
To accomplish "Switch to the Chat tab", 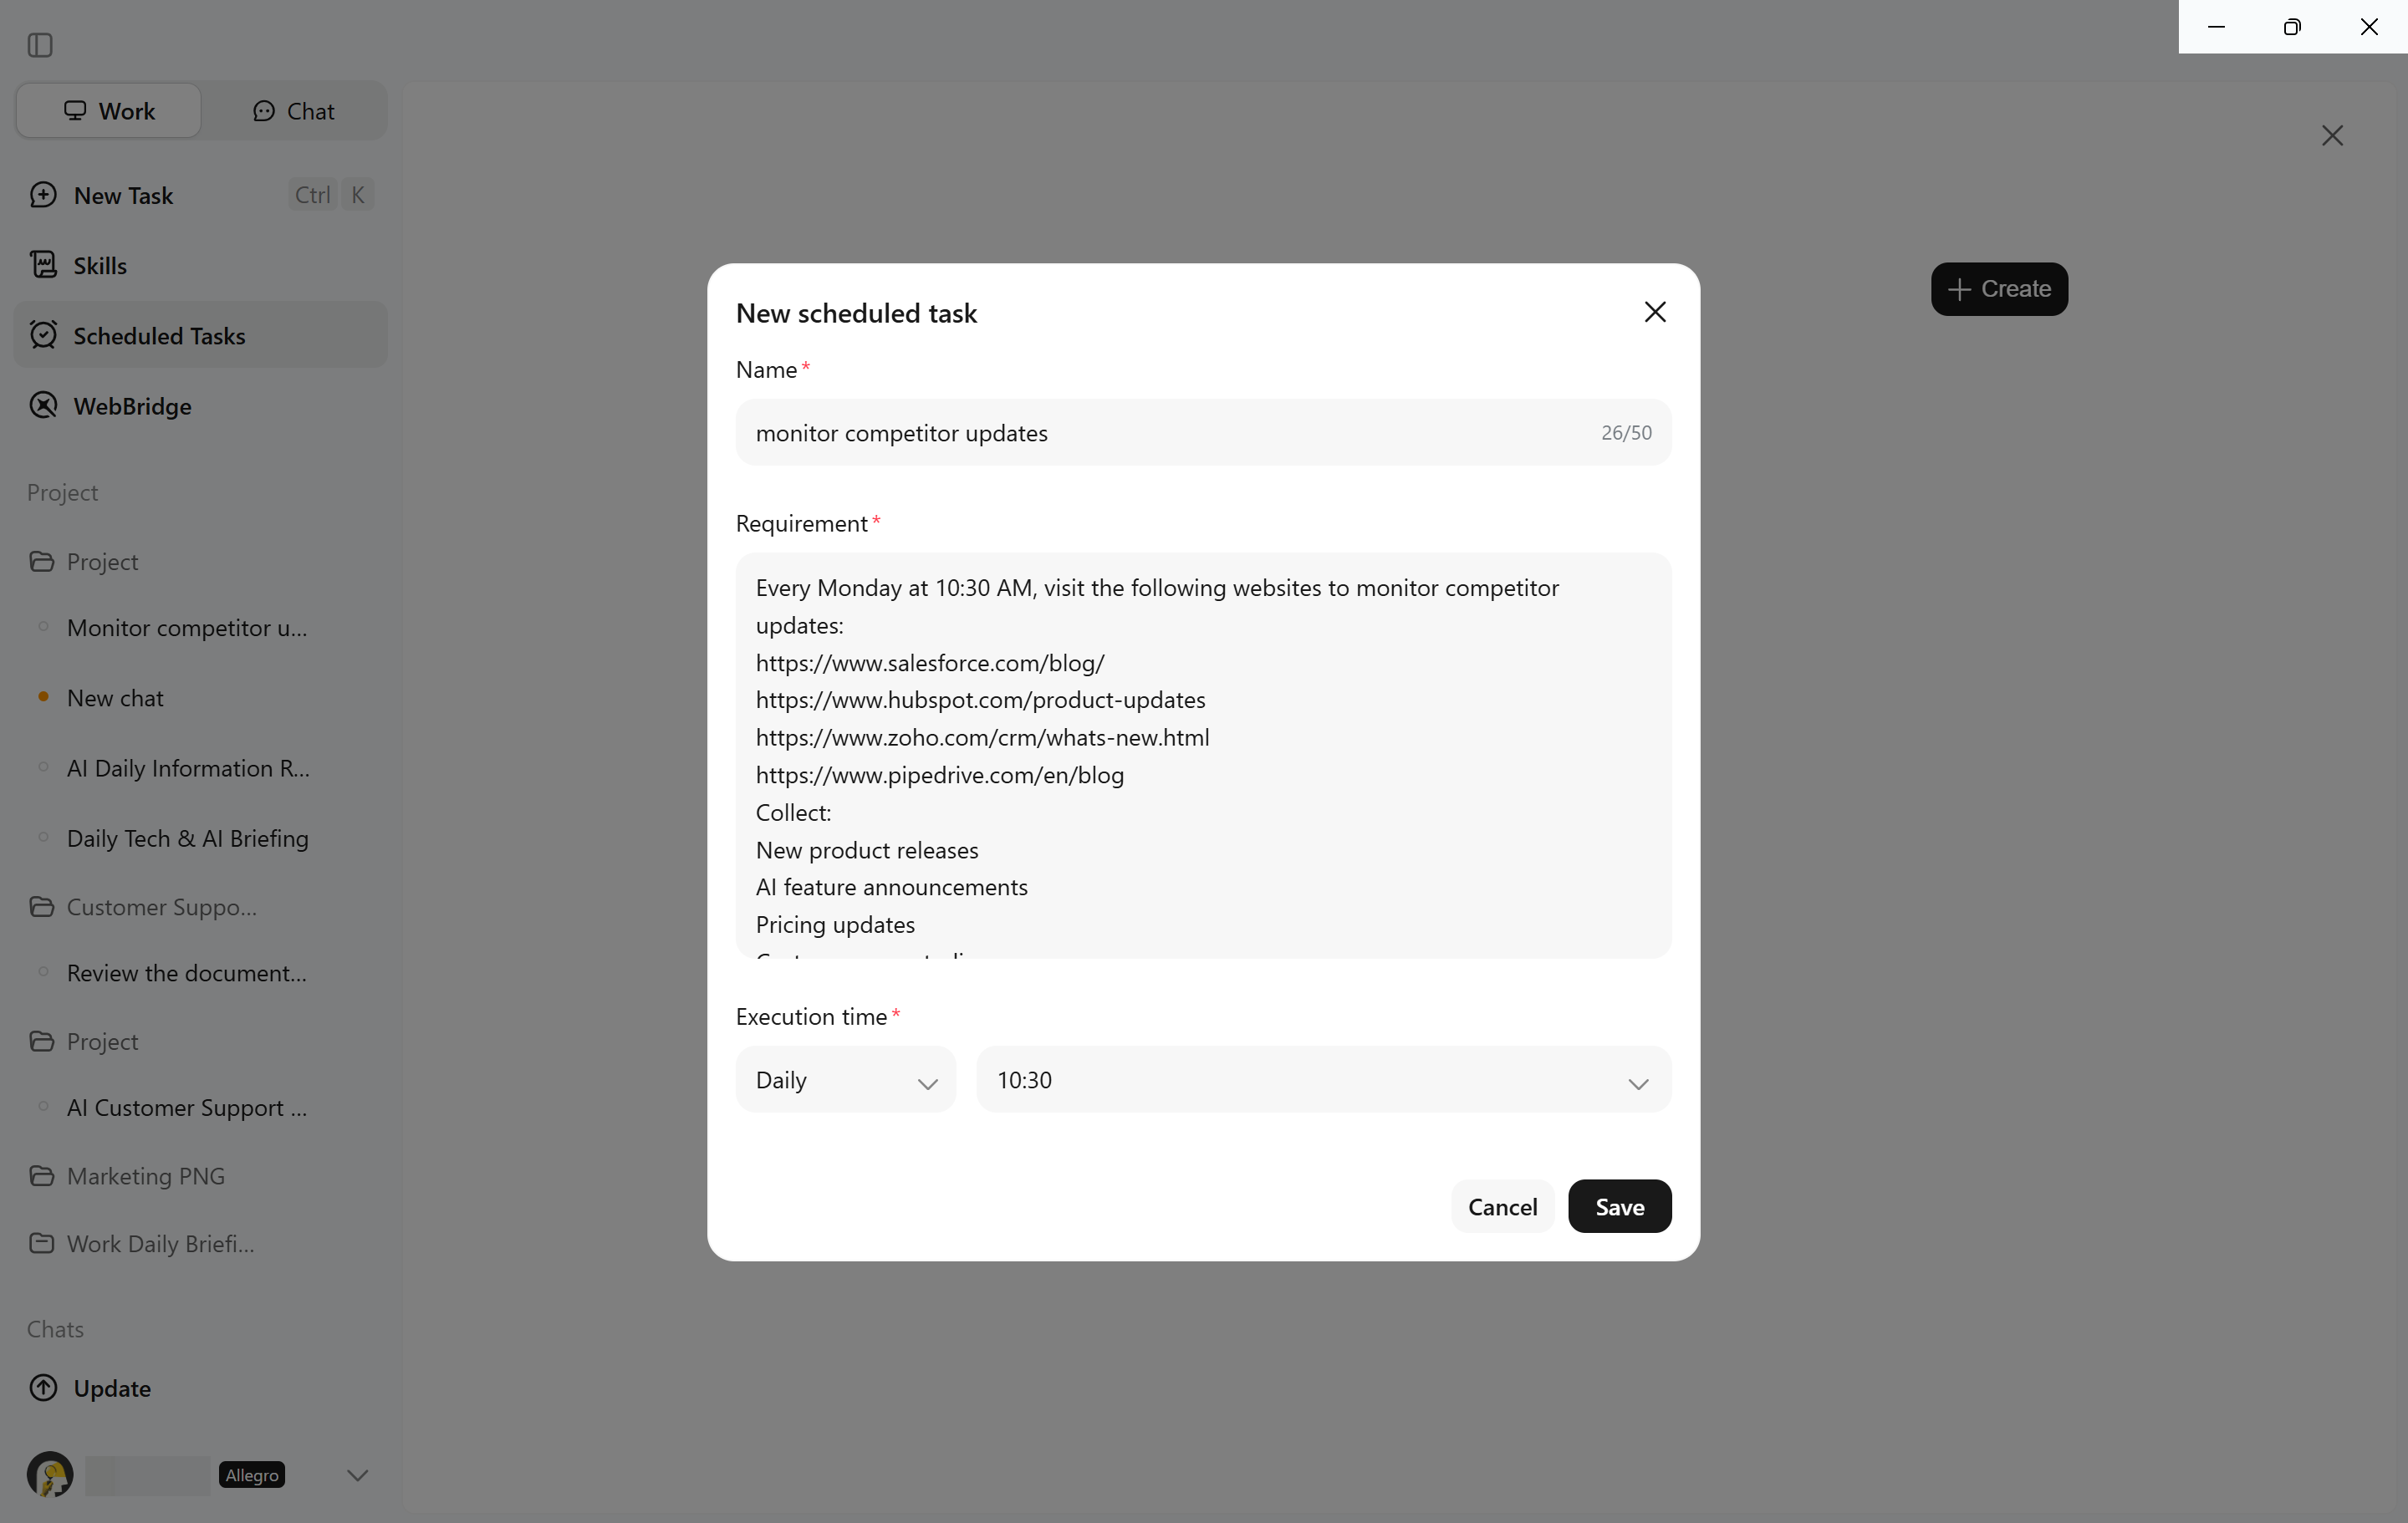I will click(x=294, y=111).
